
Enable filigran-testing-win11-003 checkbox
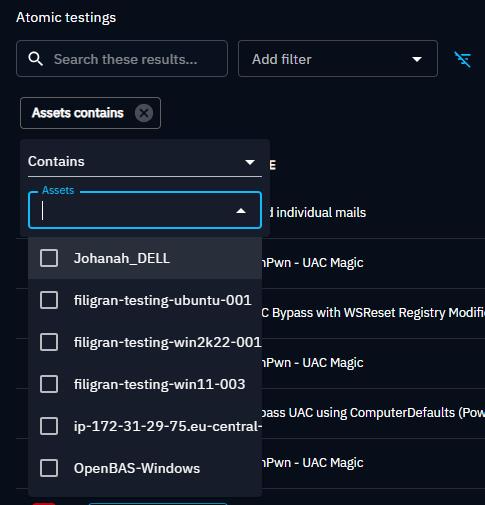point(49,384)
